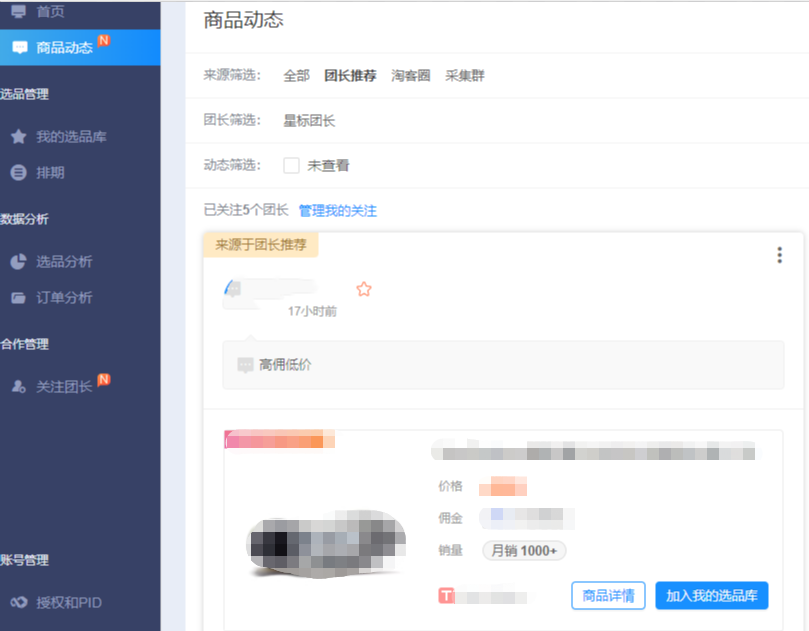Open the 商品动态 sidebar menu item
The image size is (809, 631).
pos(64,47)
